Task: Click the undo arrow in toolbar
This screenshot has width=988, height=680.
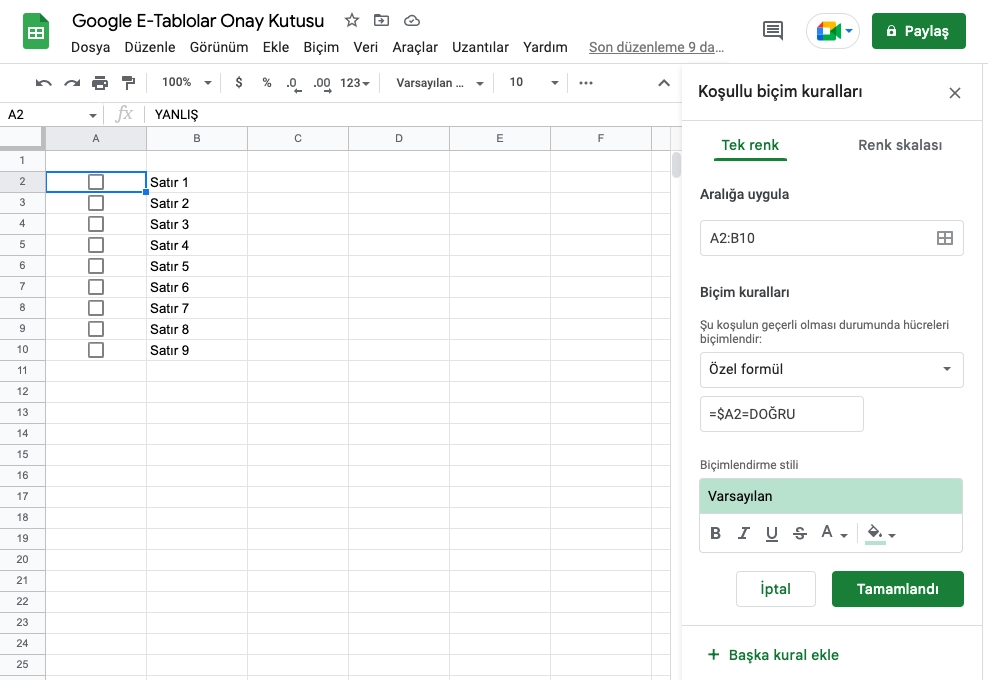Action: [43, 83]
